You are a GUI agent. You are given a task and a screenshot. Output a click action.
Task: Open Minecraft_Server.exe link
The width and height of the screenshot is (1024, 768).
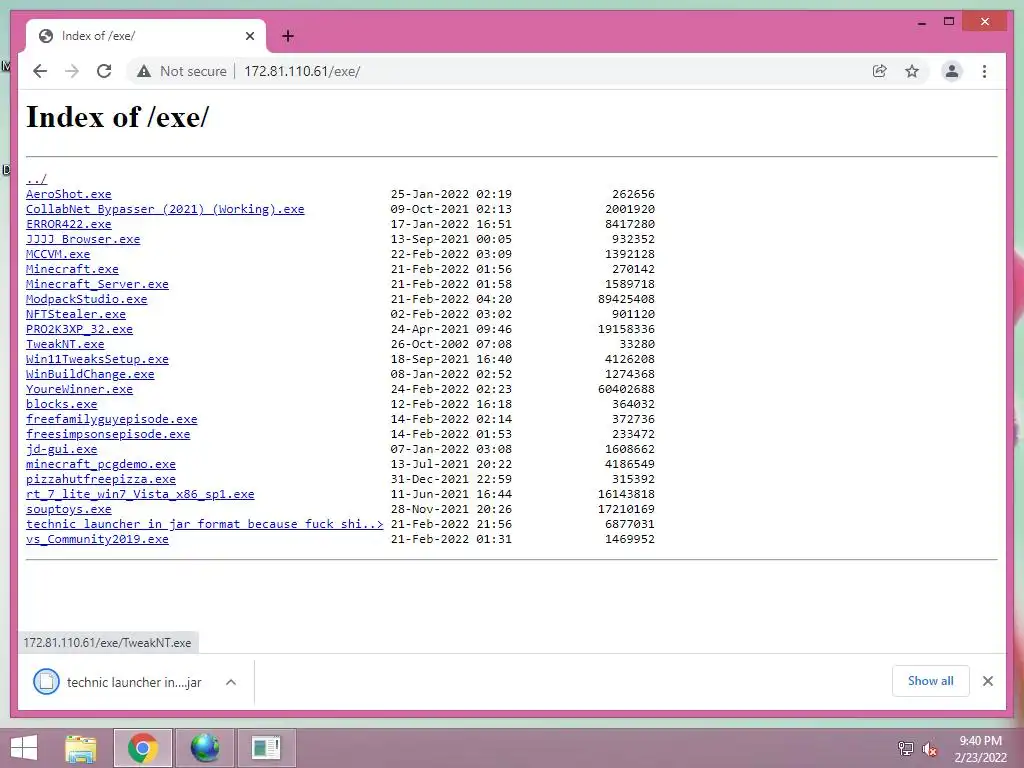click(97, 284)
